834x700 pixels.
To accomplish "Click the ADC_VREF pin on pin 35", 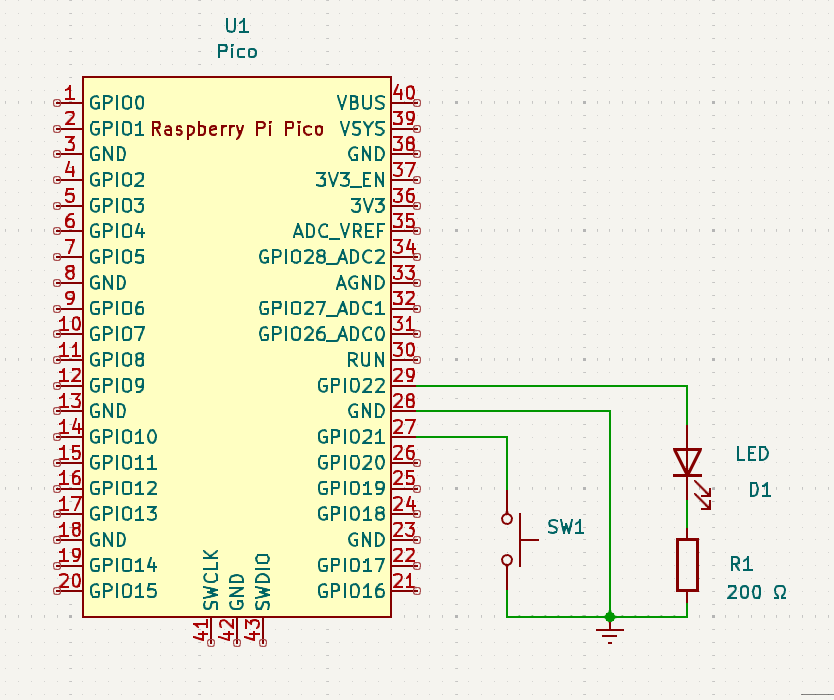I will pyautogui.click(x=405, y=231).
